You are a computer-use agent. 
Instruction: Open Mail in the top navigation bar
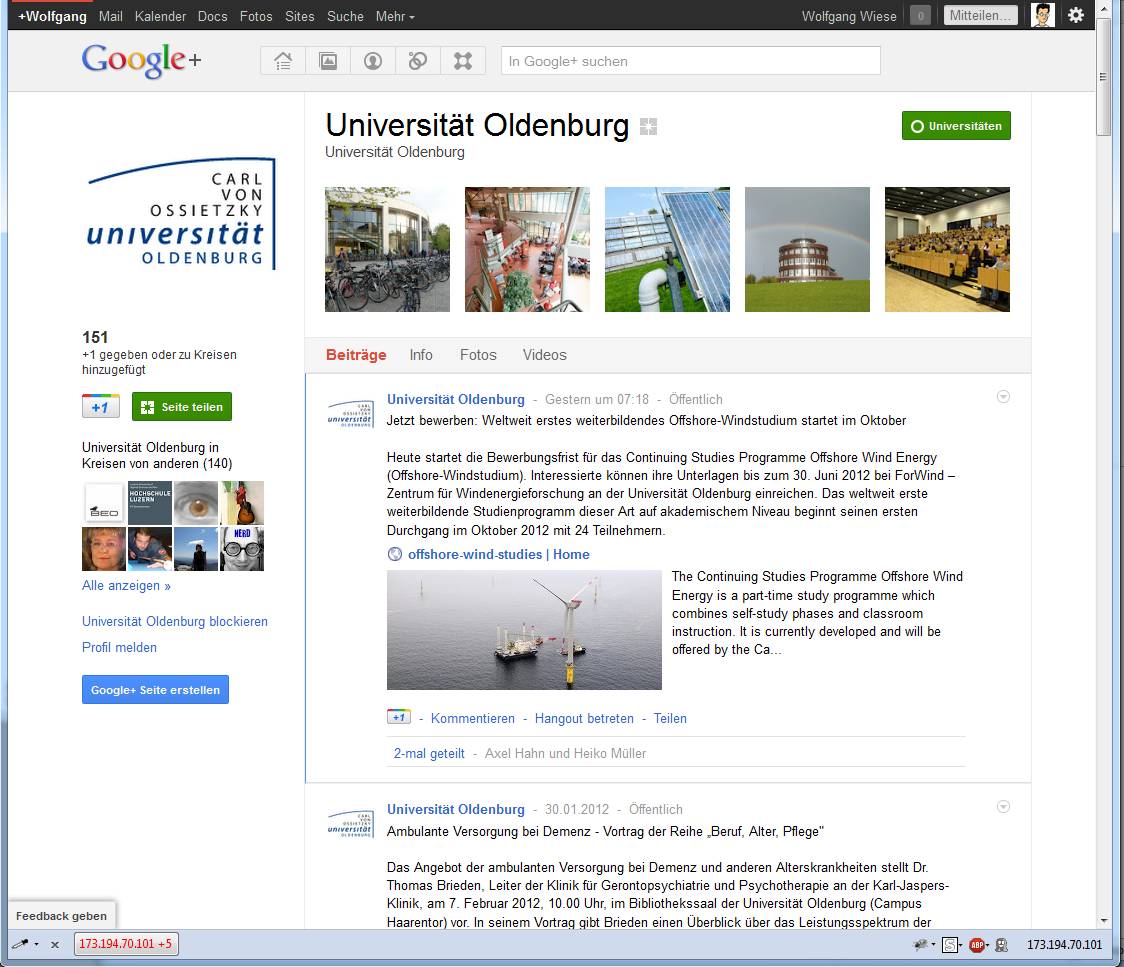(110, 16)
